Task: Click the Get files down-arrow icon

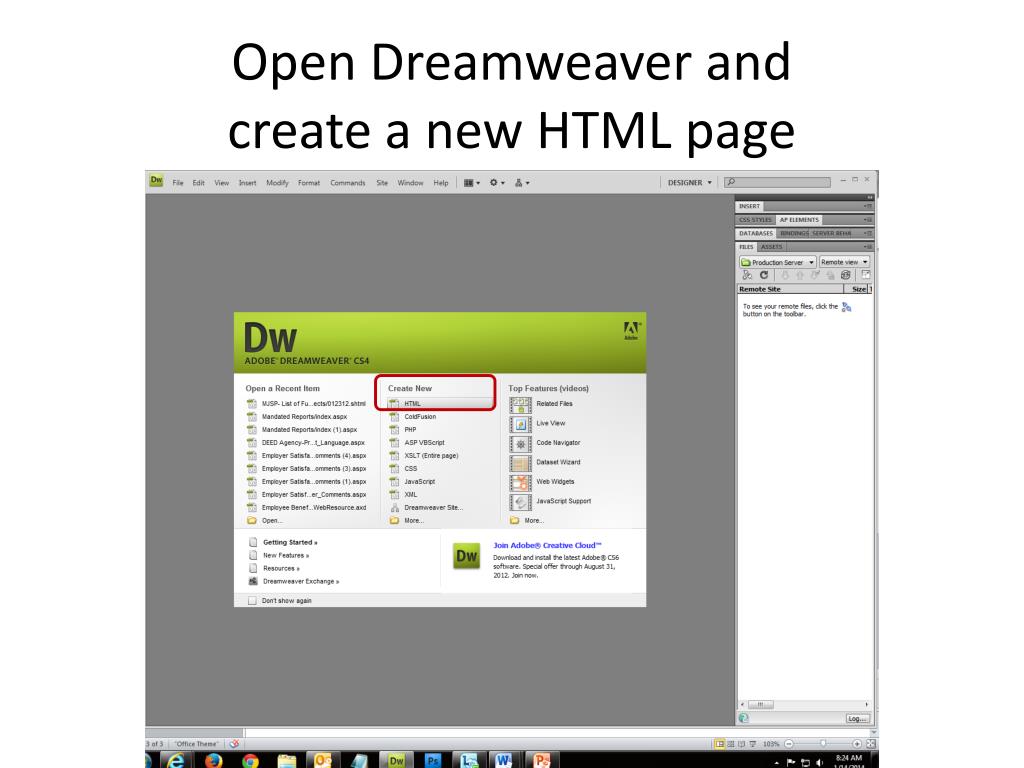Action: coord(785,275)
